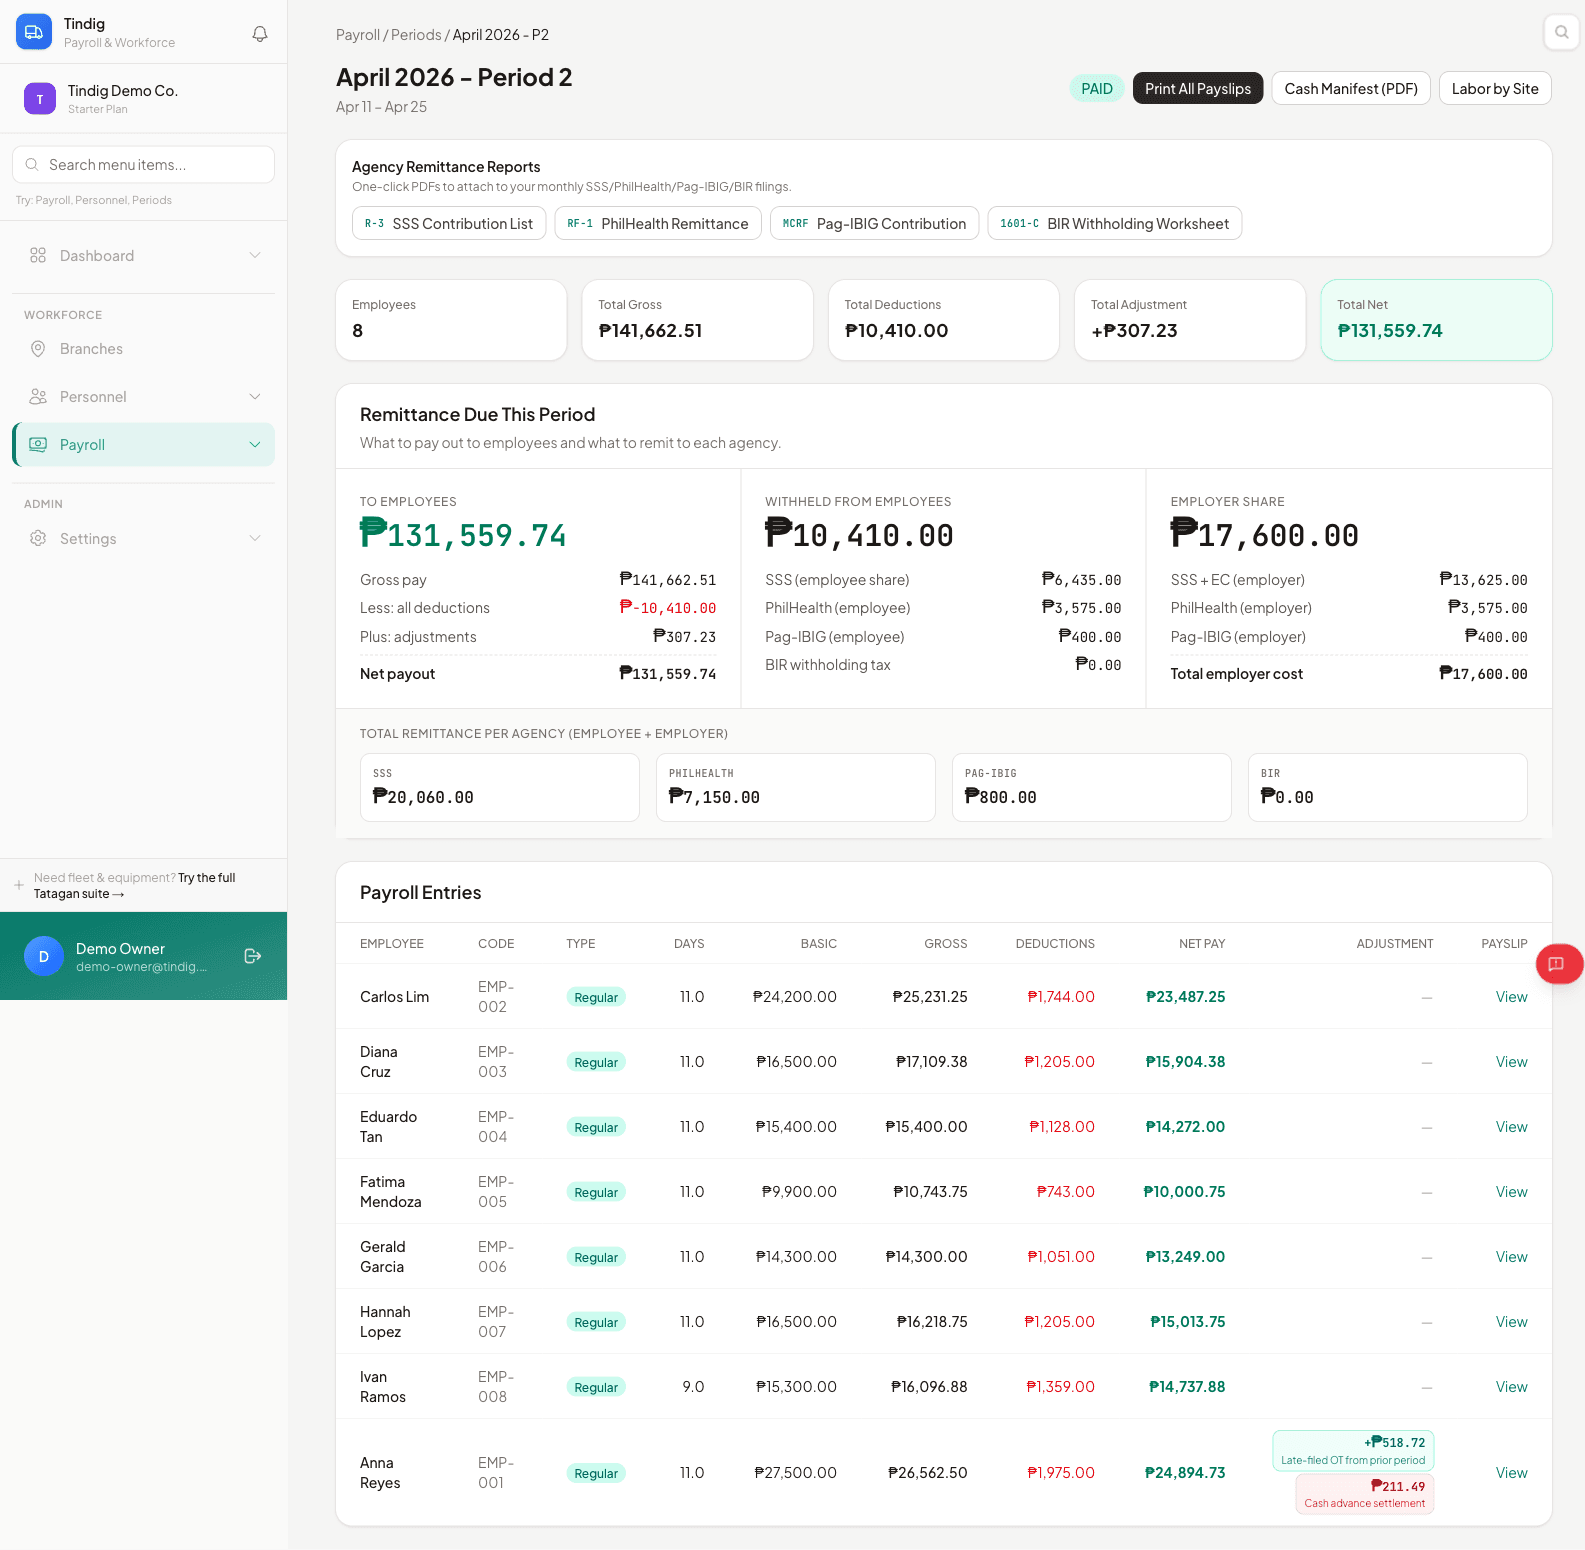The height and width of the screenshot is (1550, 1585).
Task: View payslip for Ivan Ramos
Action: 1511,1387
